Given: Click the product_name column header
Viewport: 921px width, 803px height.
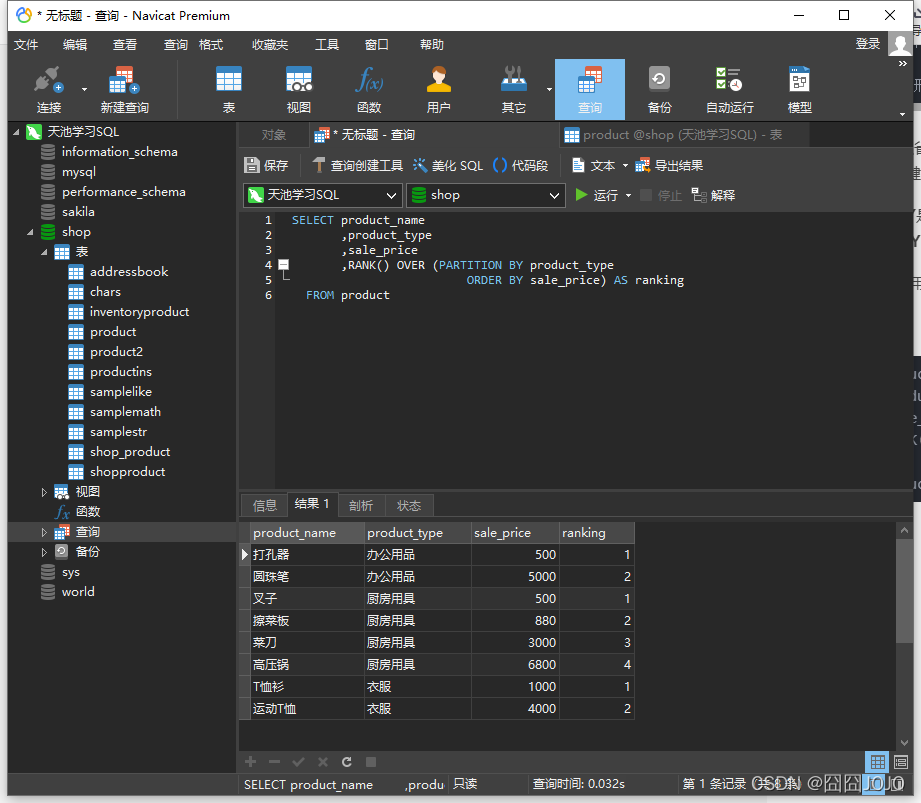Looking at the screenshot, I should coord(307,533).
